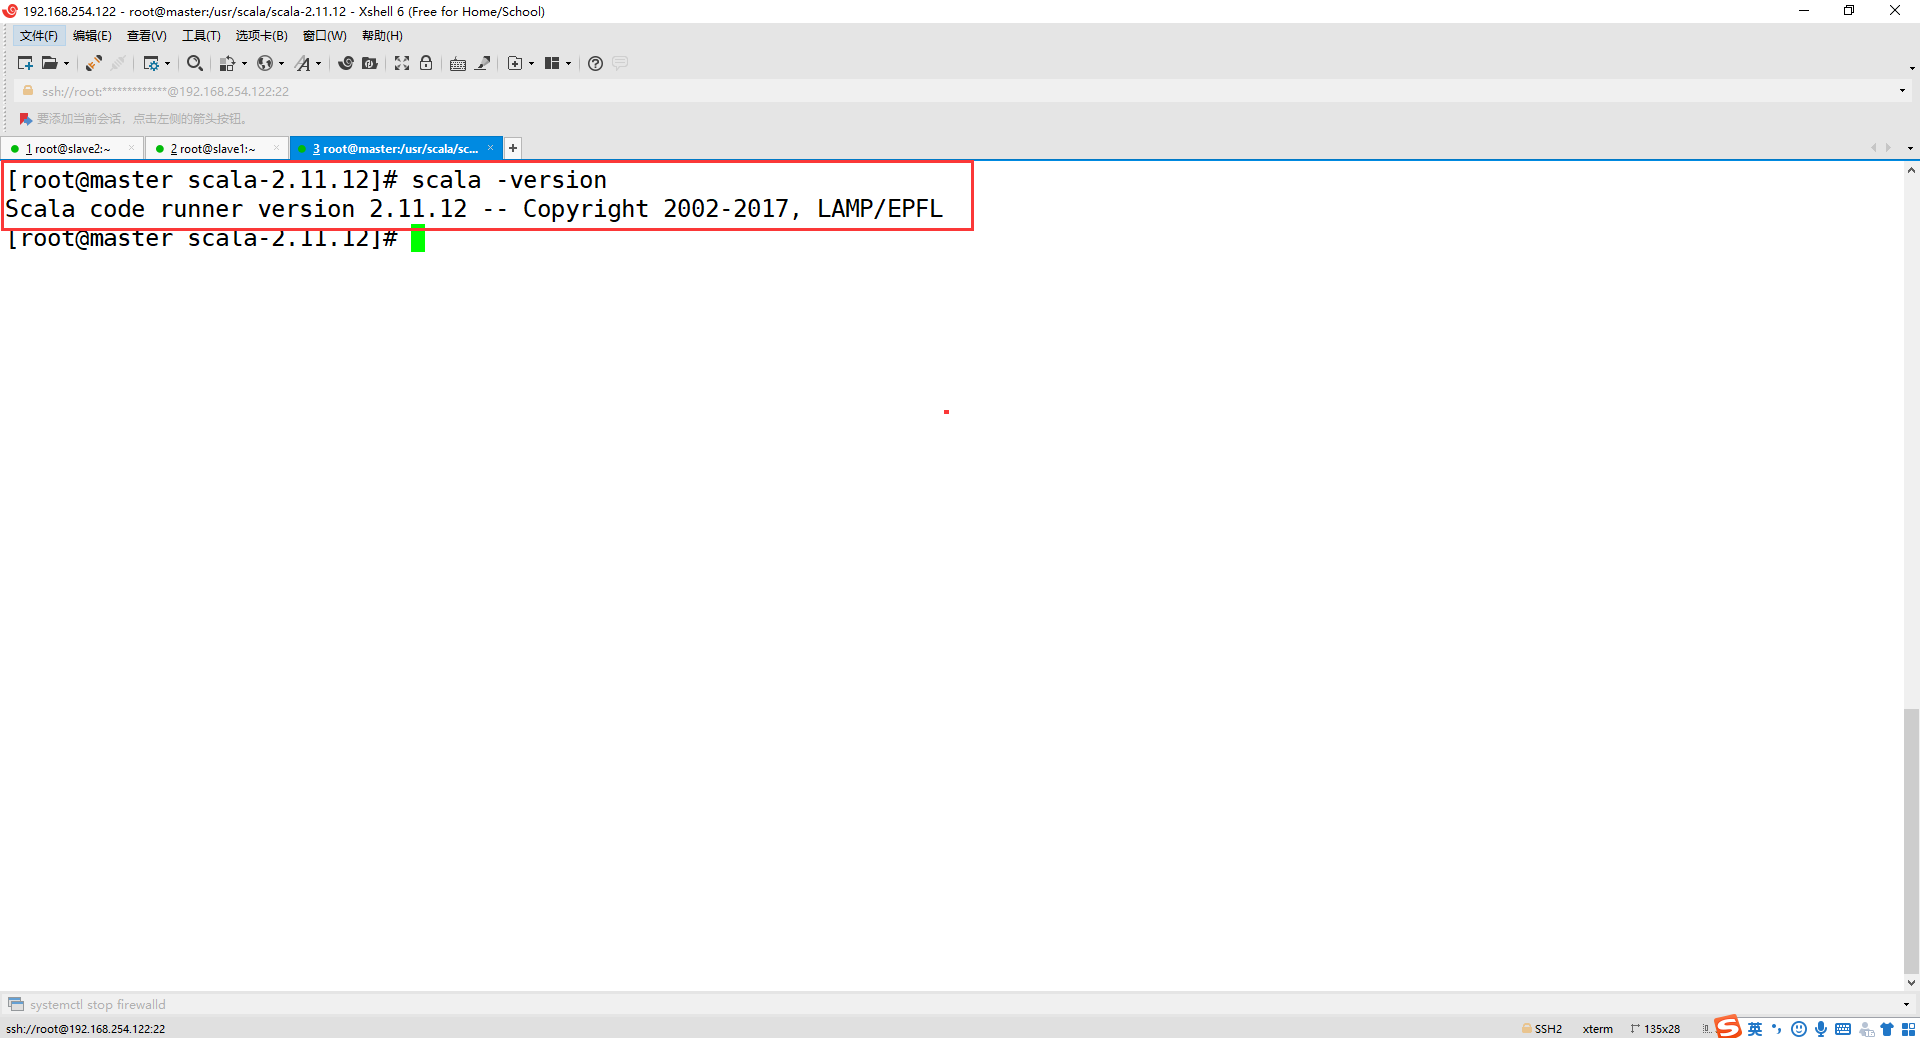Lock the screen with the padlock icon
The image size is (1920, 1038).
coord(426,63)
